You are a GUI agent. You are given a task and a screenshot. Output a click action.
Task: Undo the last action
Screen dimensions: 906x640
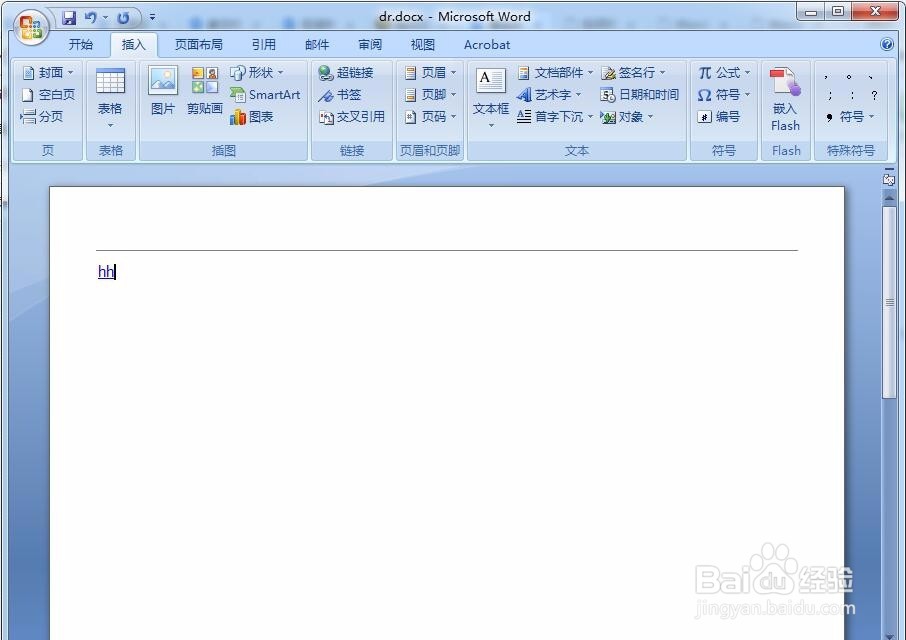click(90, 18)
